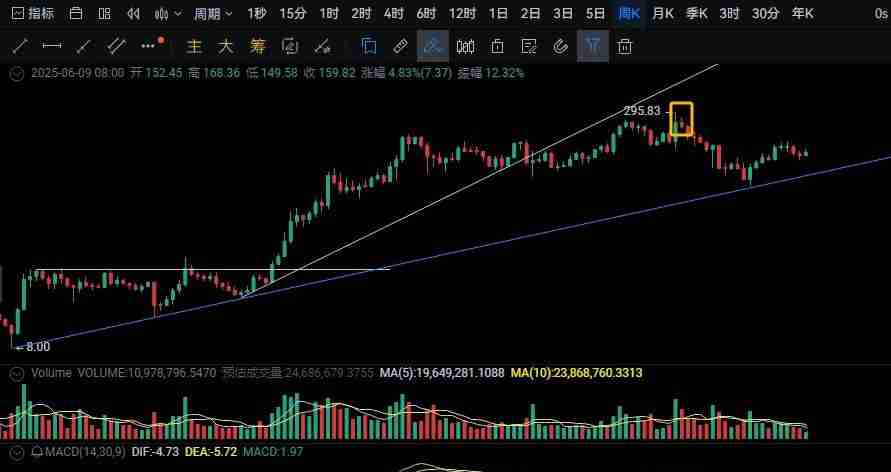Collapse the main chart info header
This screenshot has height=472, width=891.
tap(16, 73)
